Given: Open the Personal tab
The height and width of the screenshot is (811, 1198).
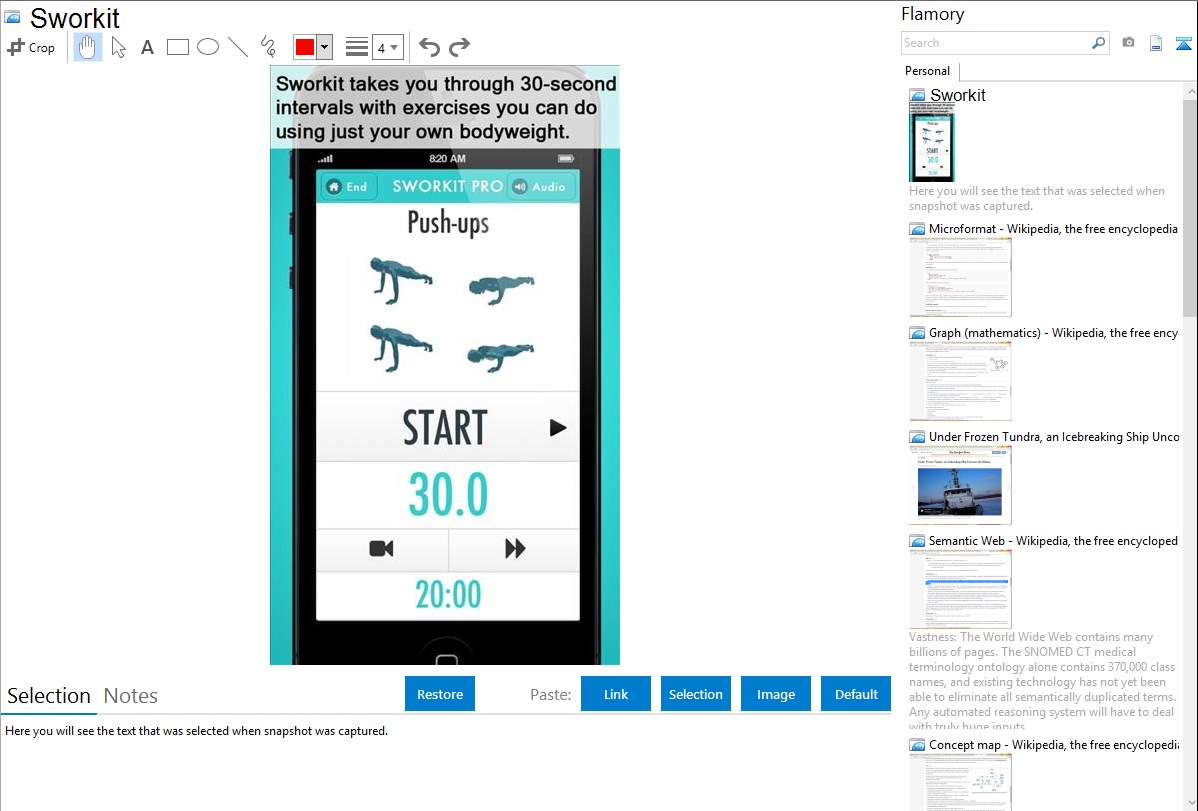Looking at the screenshot, I should click(927, 71).
